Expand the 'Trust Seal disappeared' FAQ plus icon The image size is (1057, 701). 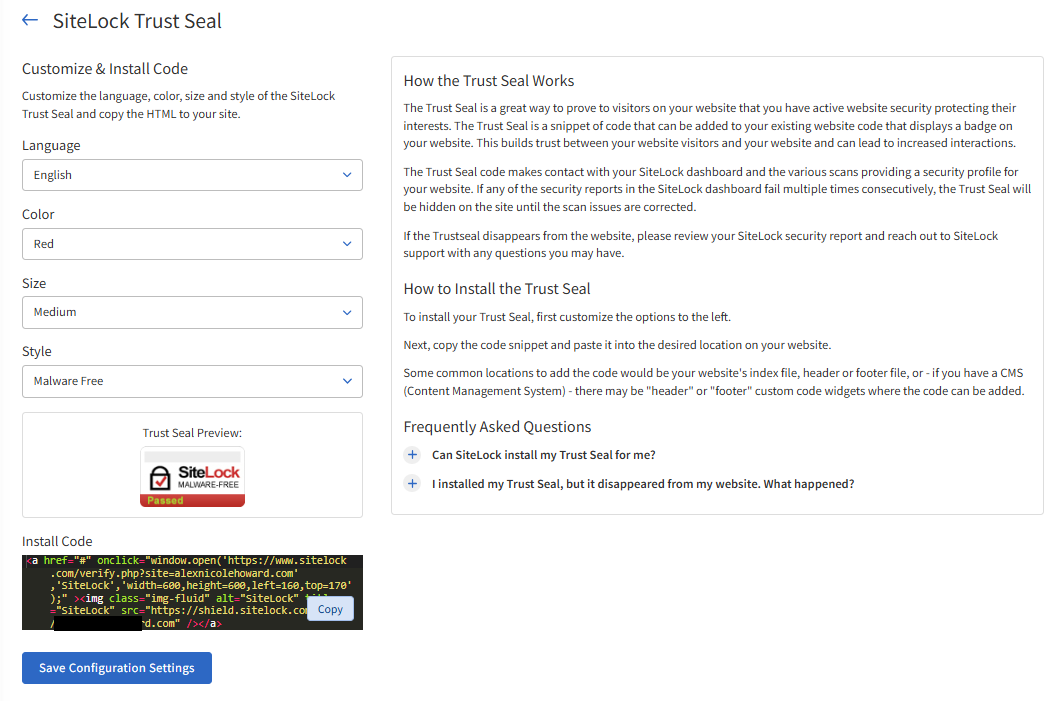(412, 484)
